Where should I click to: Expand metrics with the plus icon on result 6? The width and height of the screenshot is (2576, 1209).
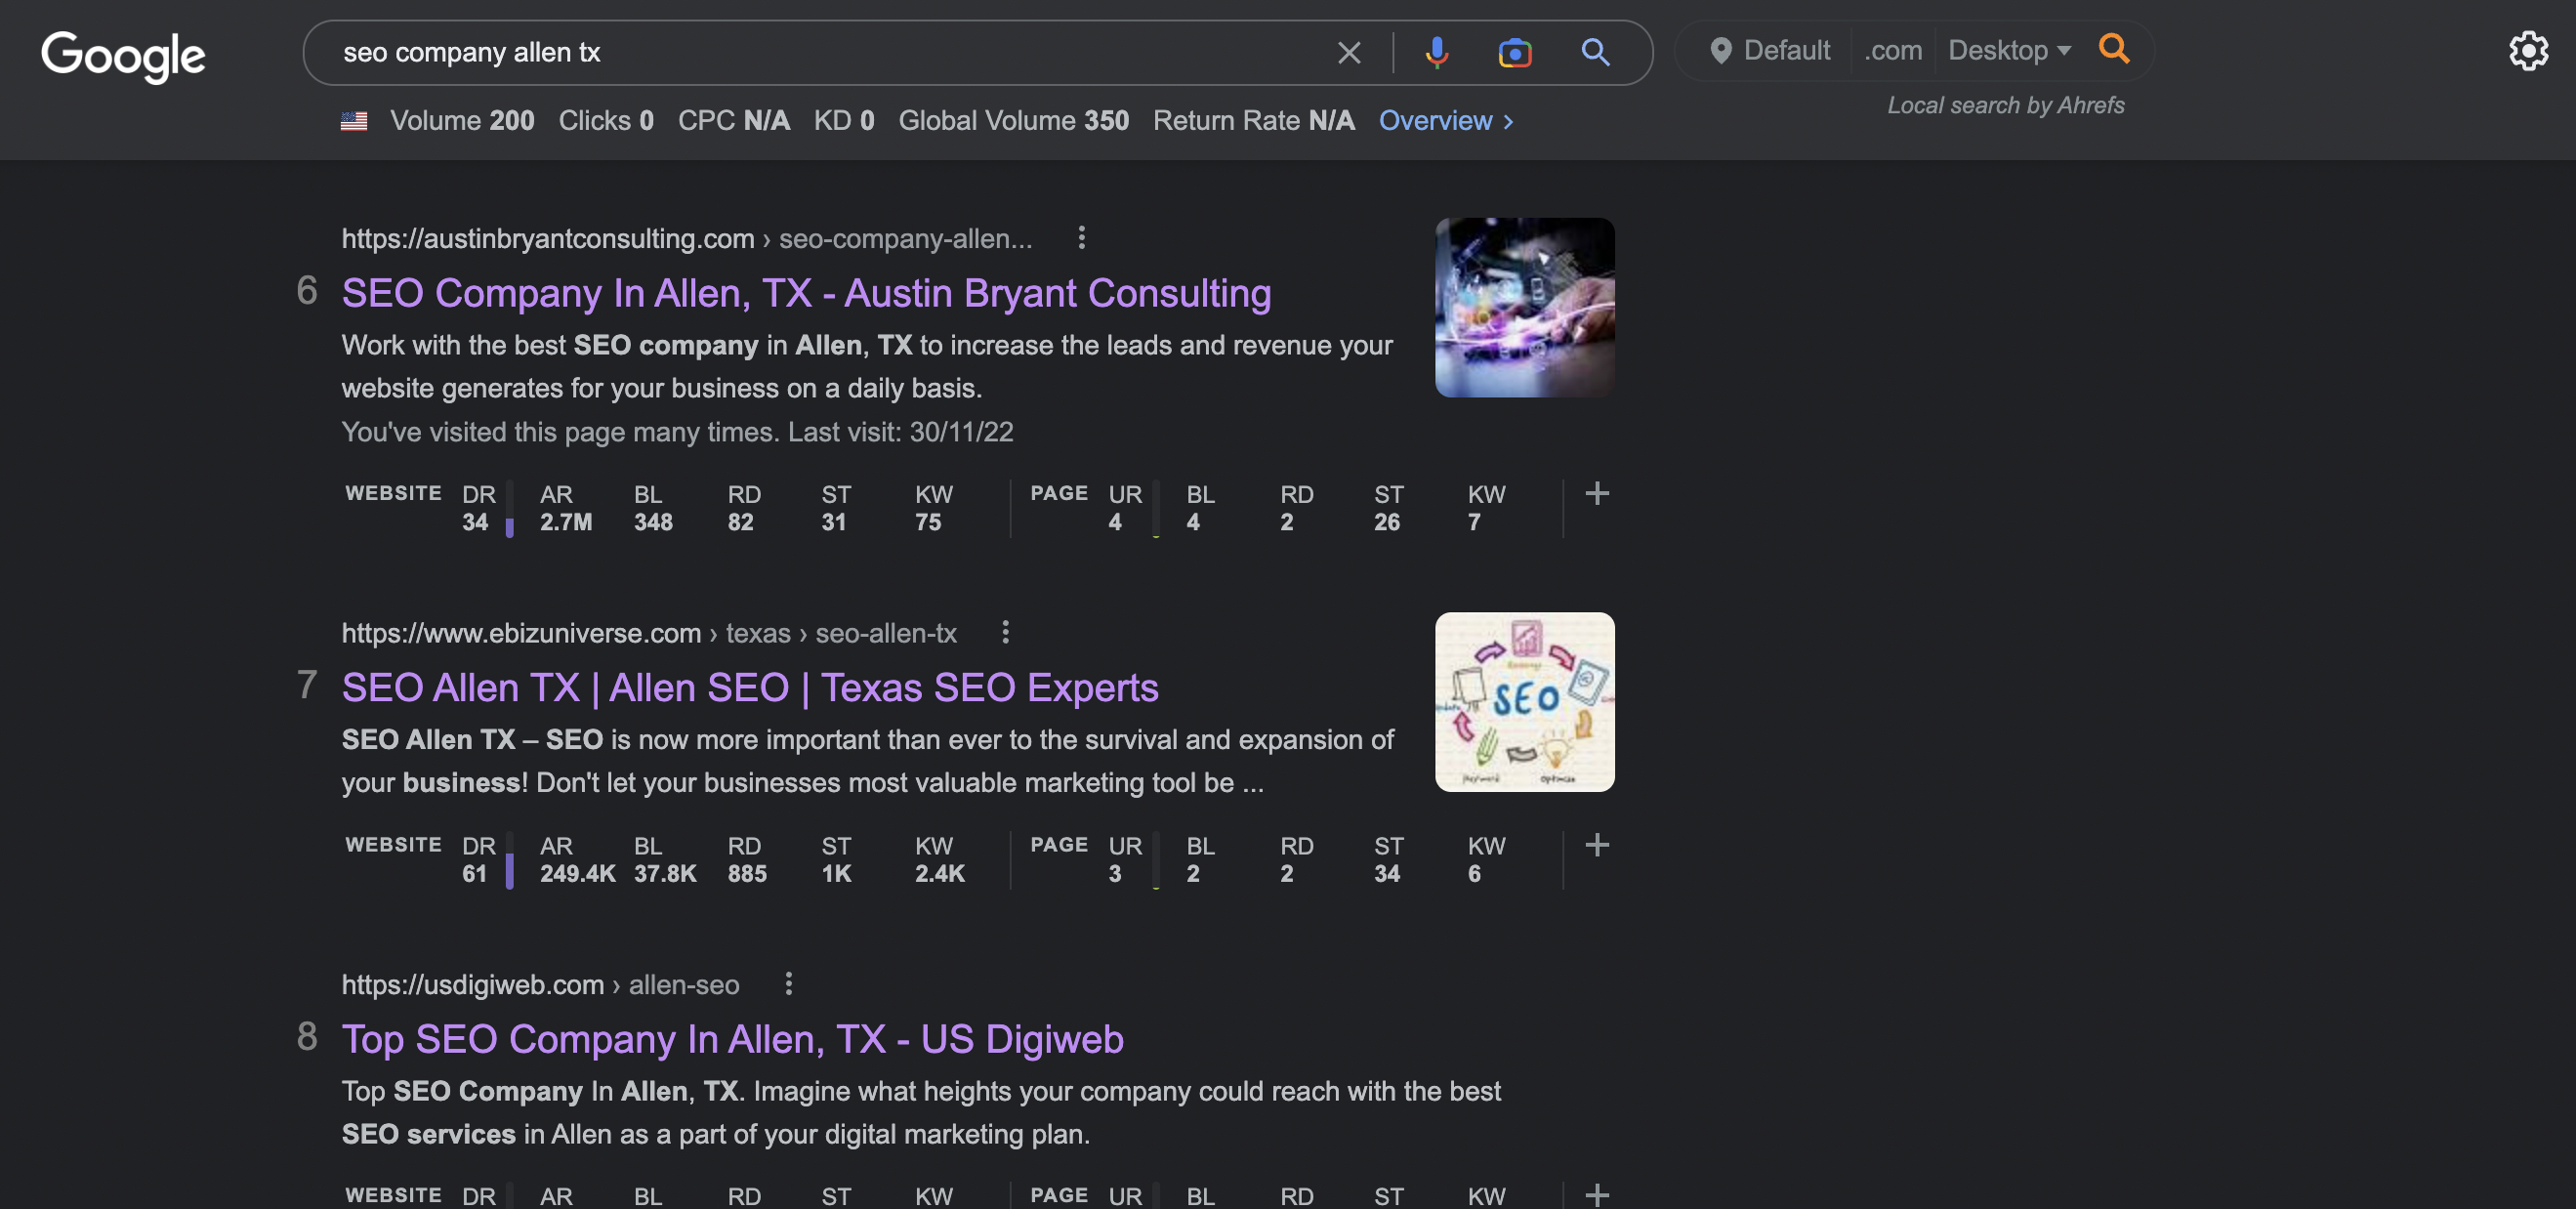coord(1596,493)
